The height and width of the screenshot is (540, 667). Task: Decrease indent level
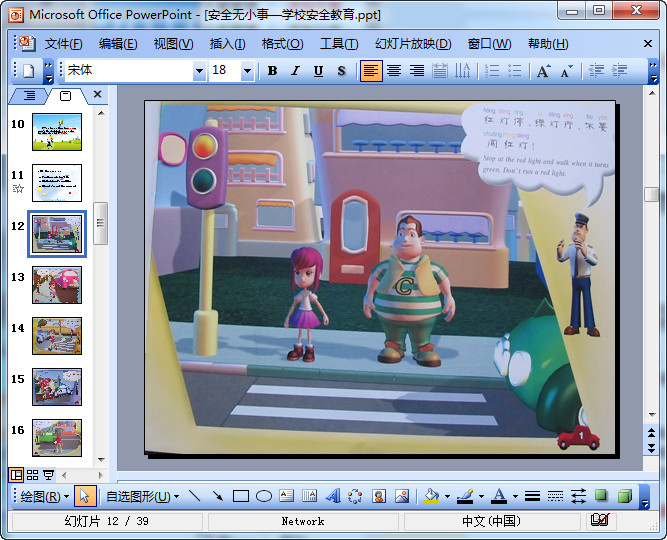click(x=596, y=71)
